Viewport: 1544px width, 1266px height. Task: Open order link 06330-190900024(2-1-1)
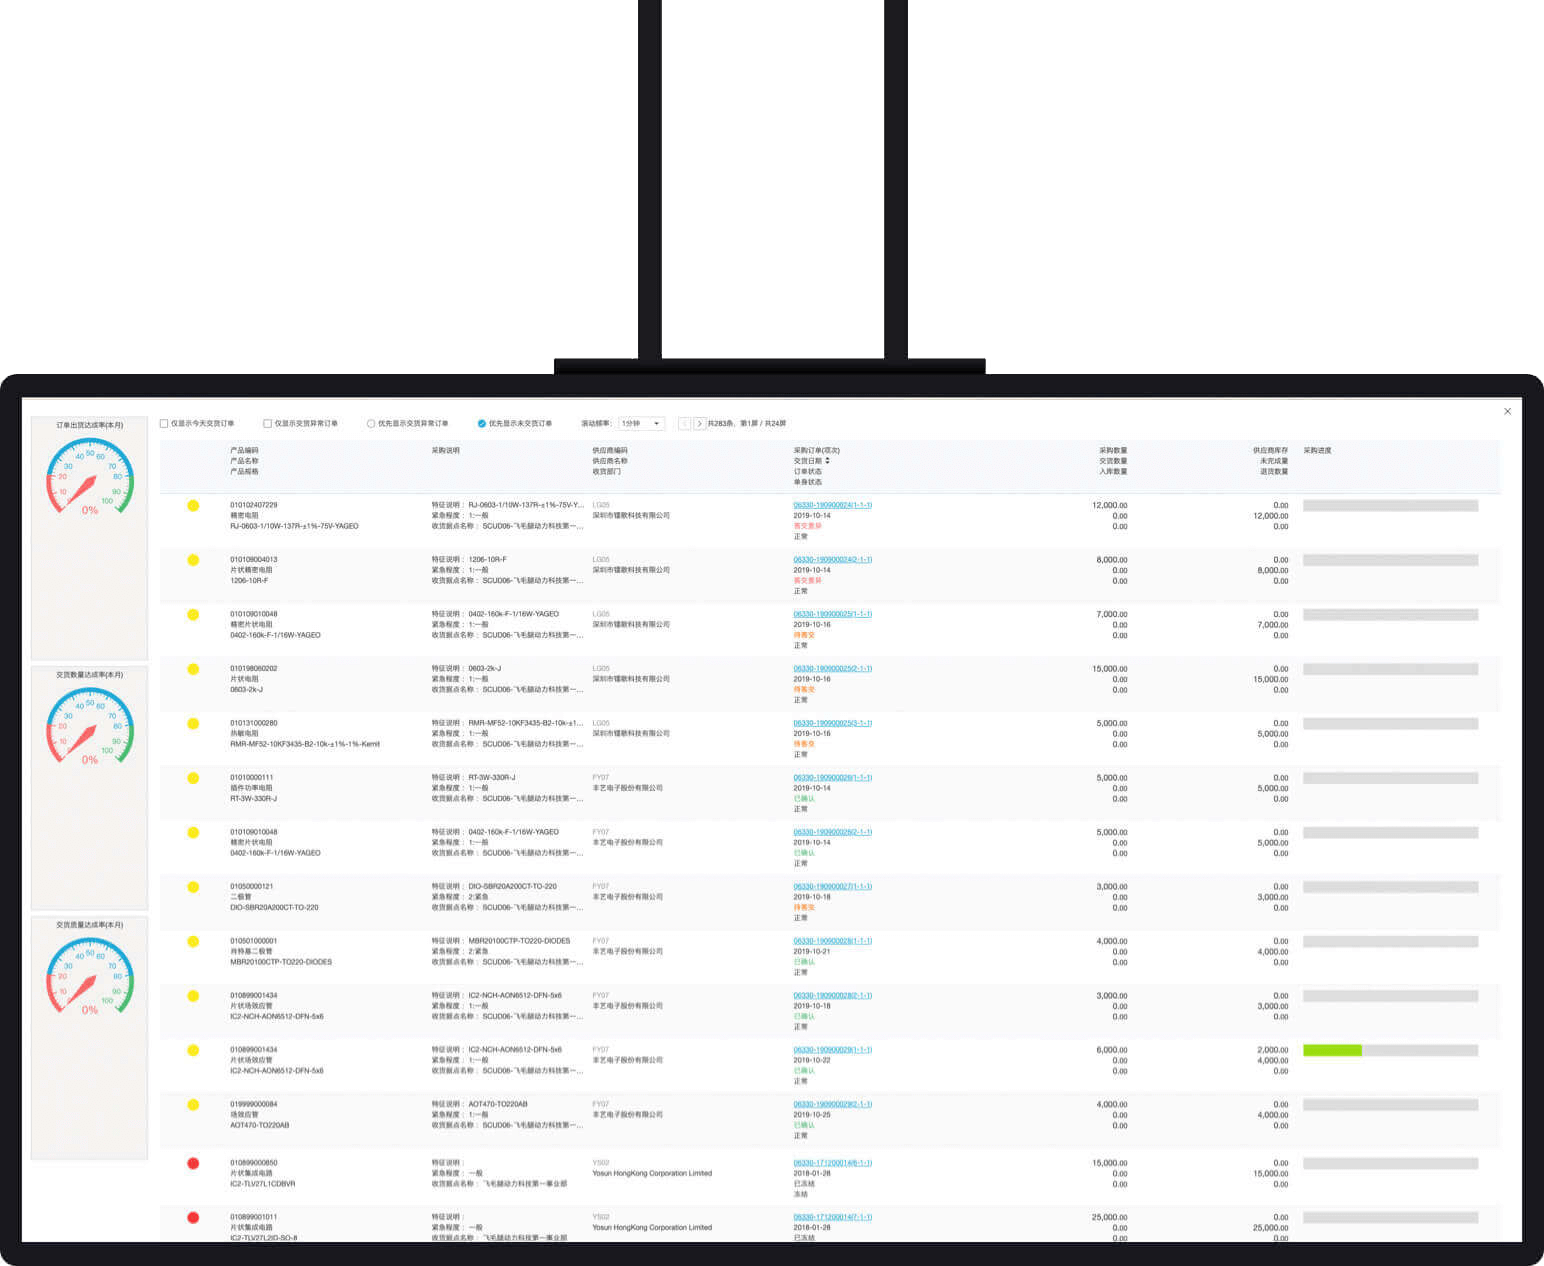pyautogui.click(x=832, y=560)
